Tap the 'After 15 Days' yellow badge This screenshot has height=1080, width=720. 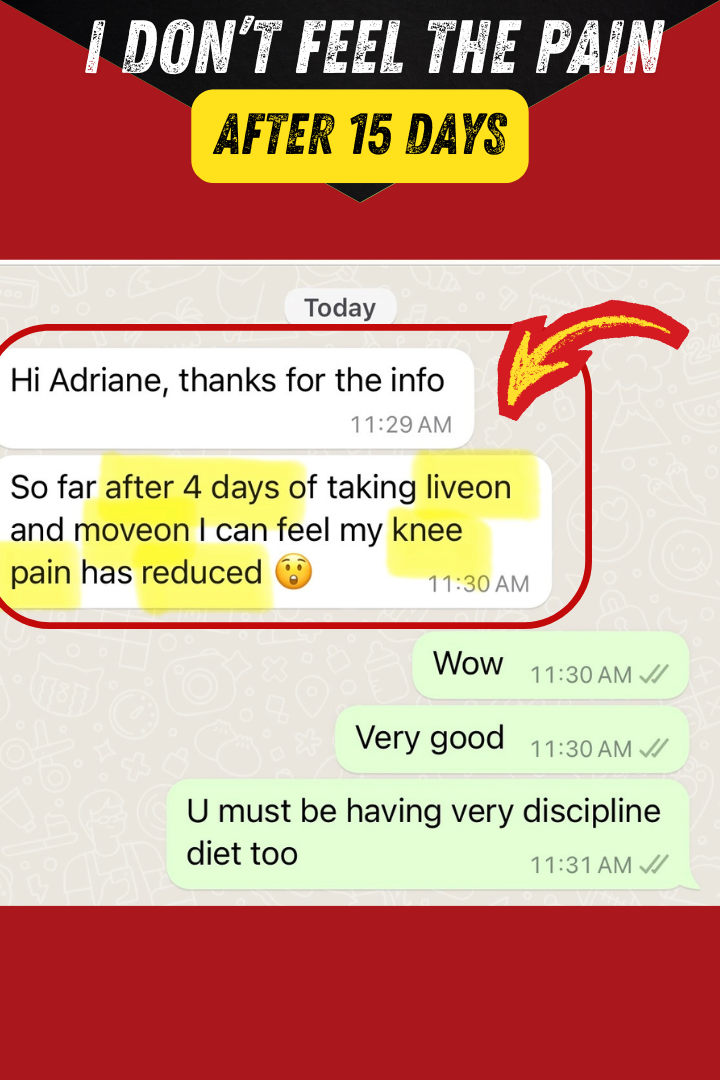[360, 136]
